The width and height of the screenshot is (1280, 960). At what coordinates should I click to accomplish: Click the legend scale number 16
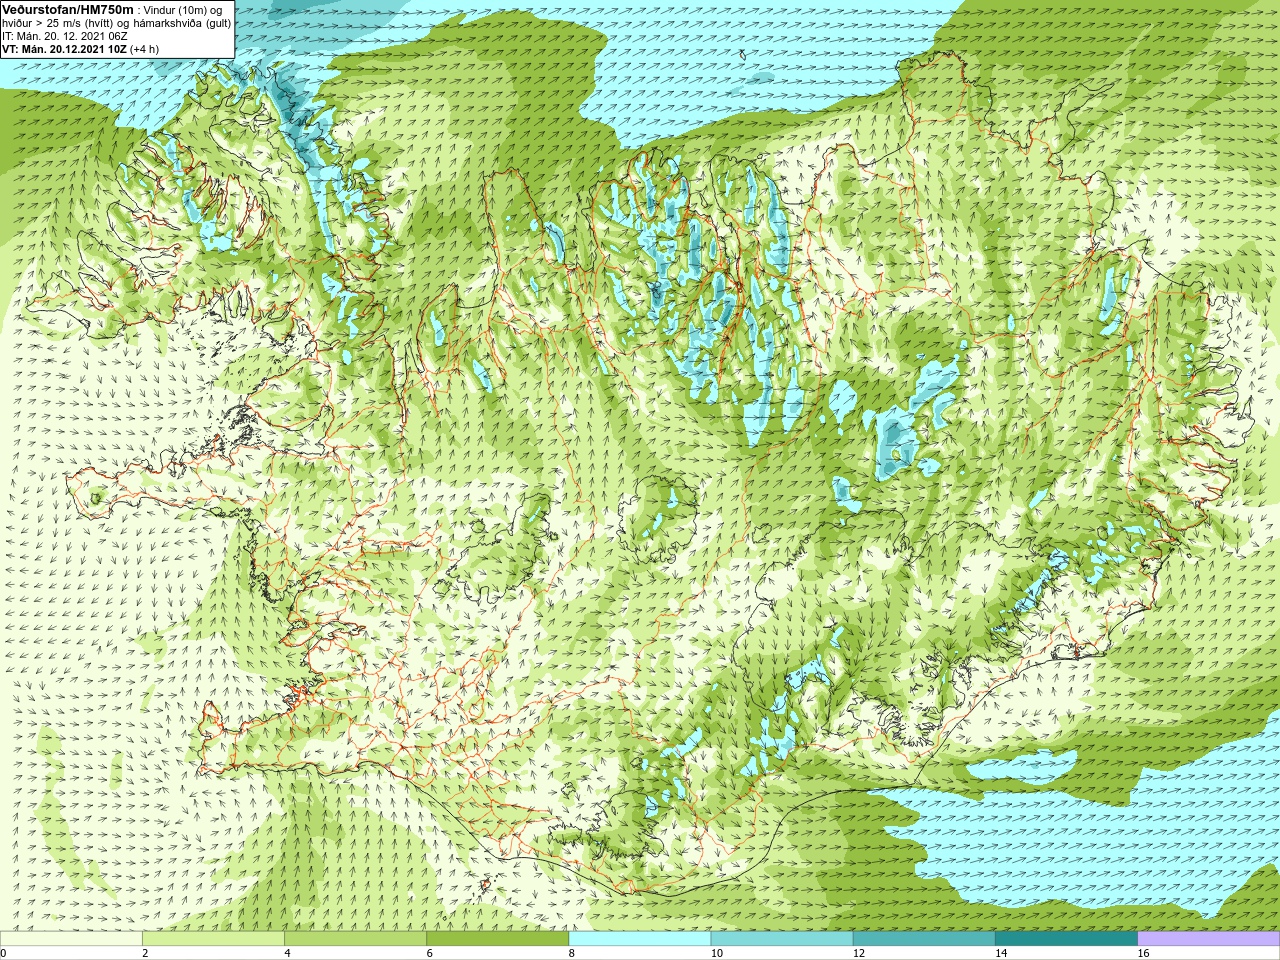pyautogui.click(x=1143, y=953)
